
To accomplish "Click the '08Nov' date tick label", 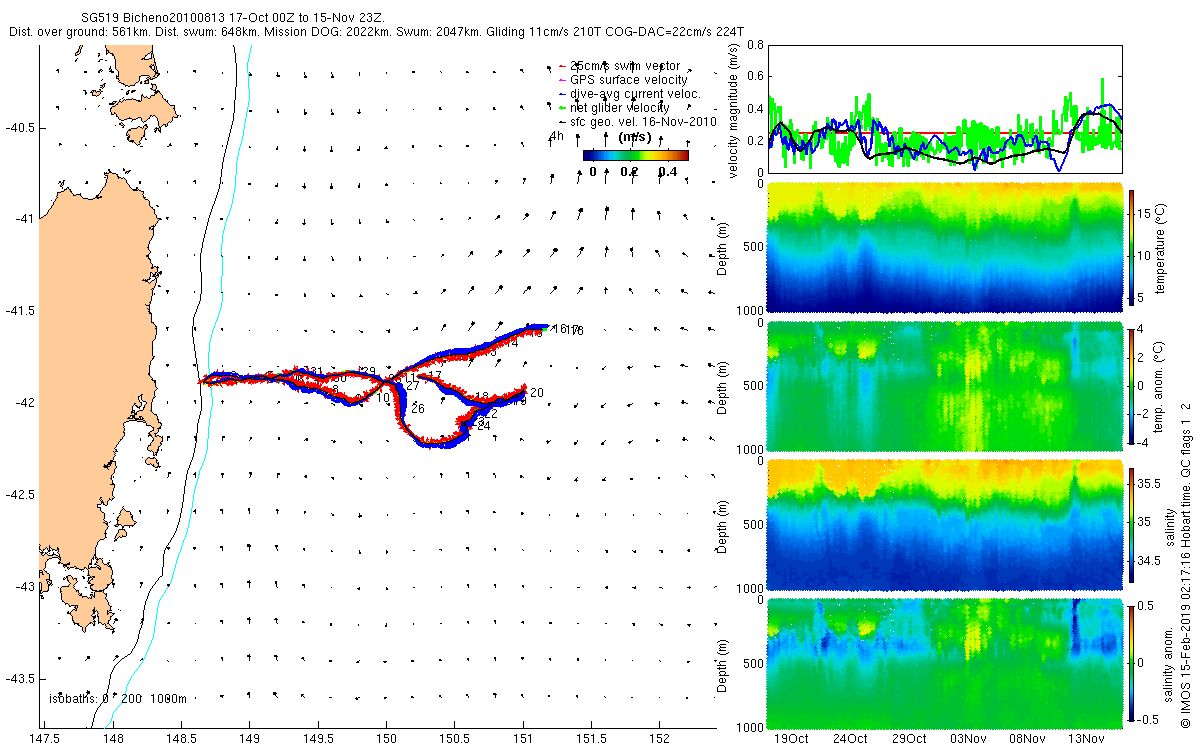I will pyautogui.click(x=1027, y=739).
